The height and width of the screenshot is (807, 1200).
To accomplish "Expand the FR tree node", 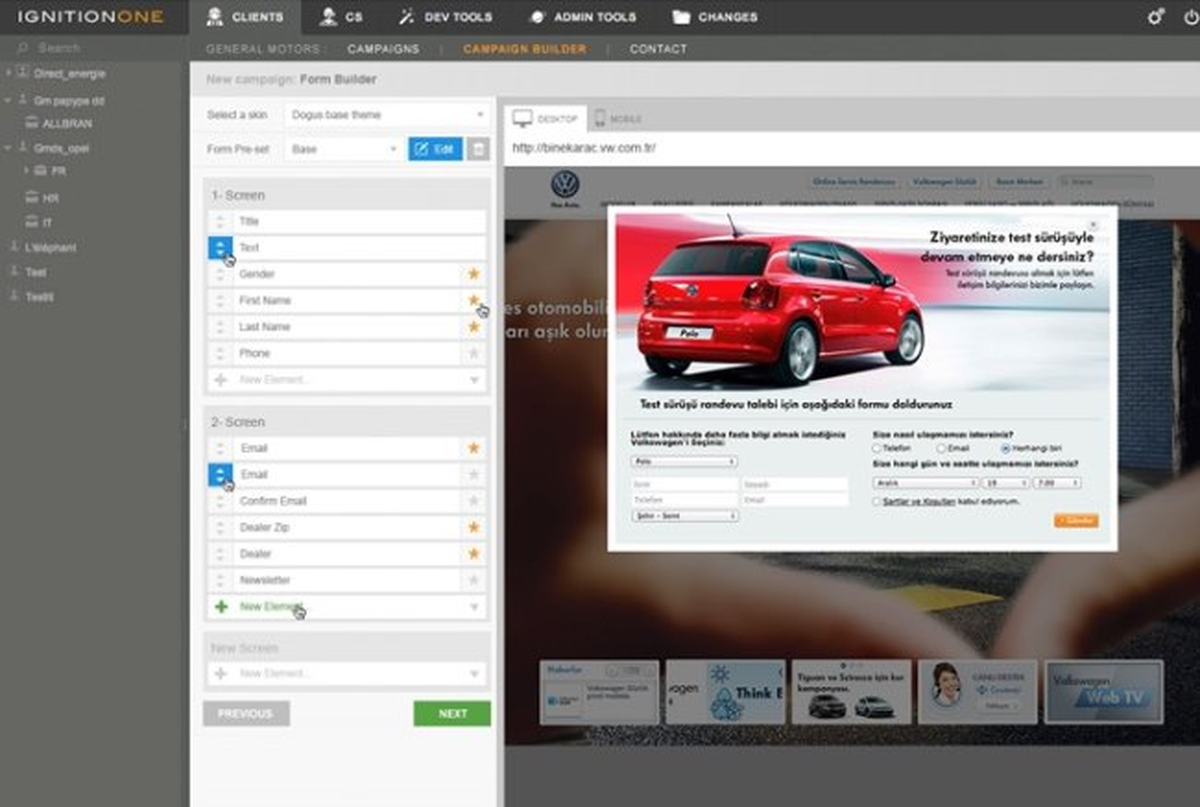I will [x=27, y=171].
